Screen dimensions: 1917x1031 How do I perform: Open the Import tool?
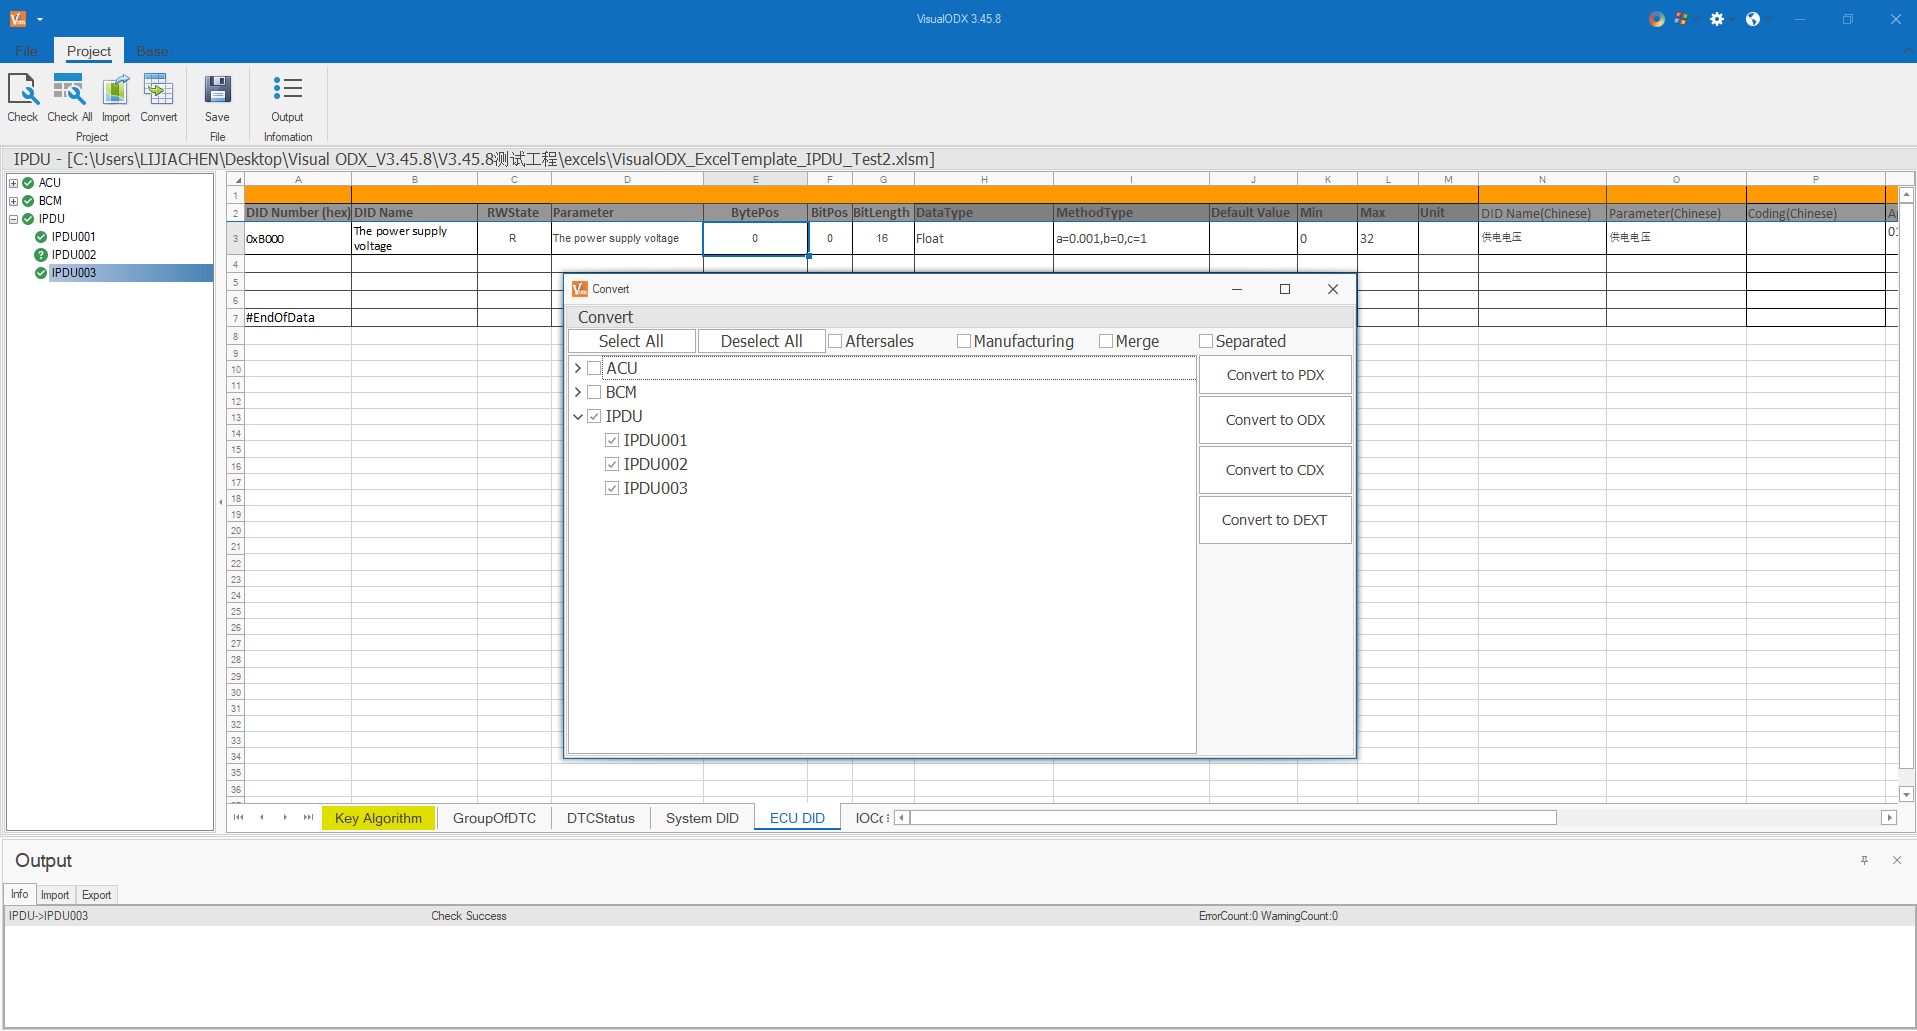(x=116, y=98)
